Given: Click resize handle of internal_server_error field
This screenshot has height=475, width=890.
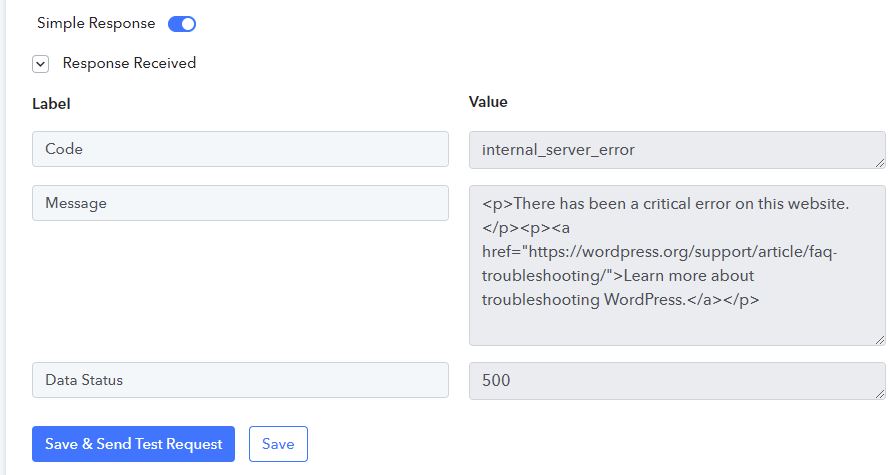Looking at the screenshot, I should tap(880, 163).
